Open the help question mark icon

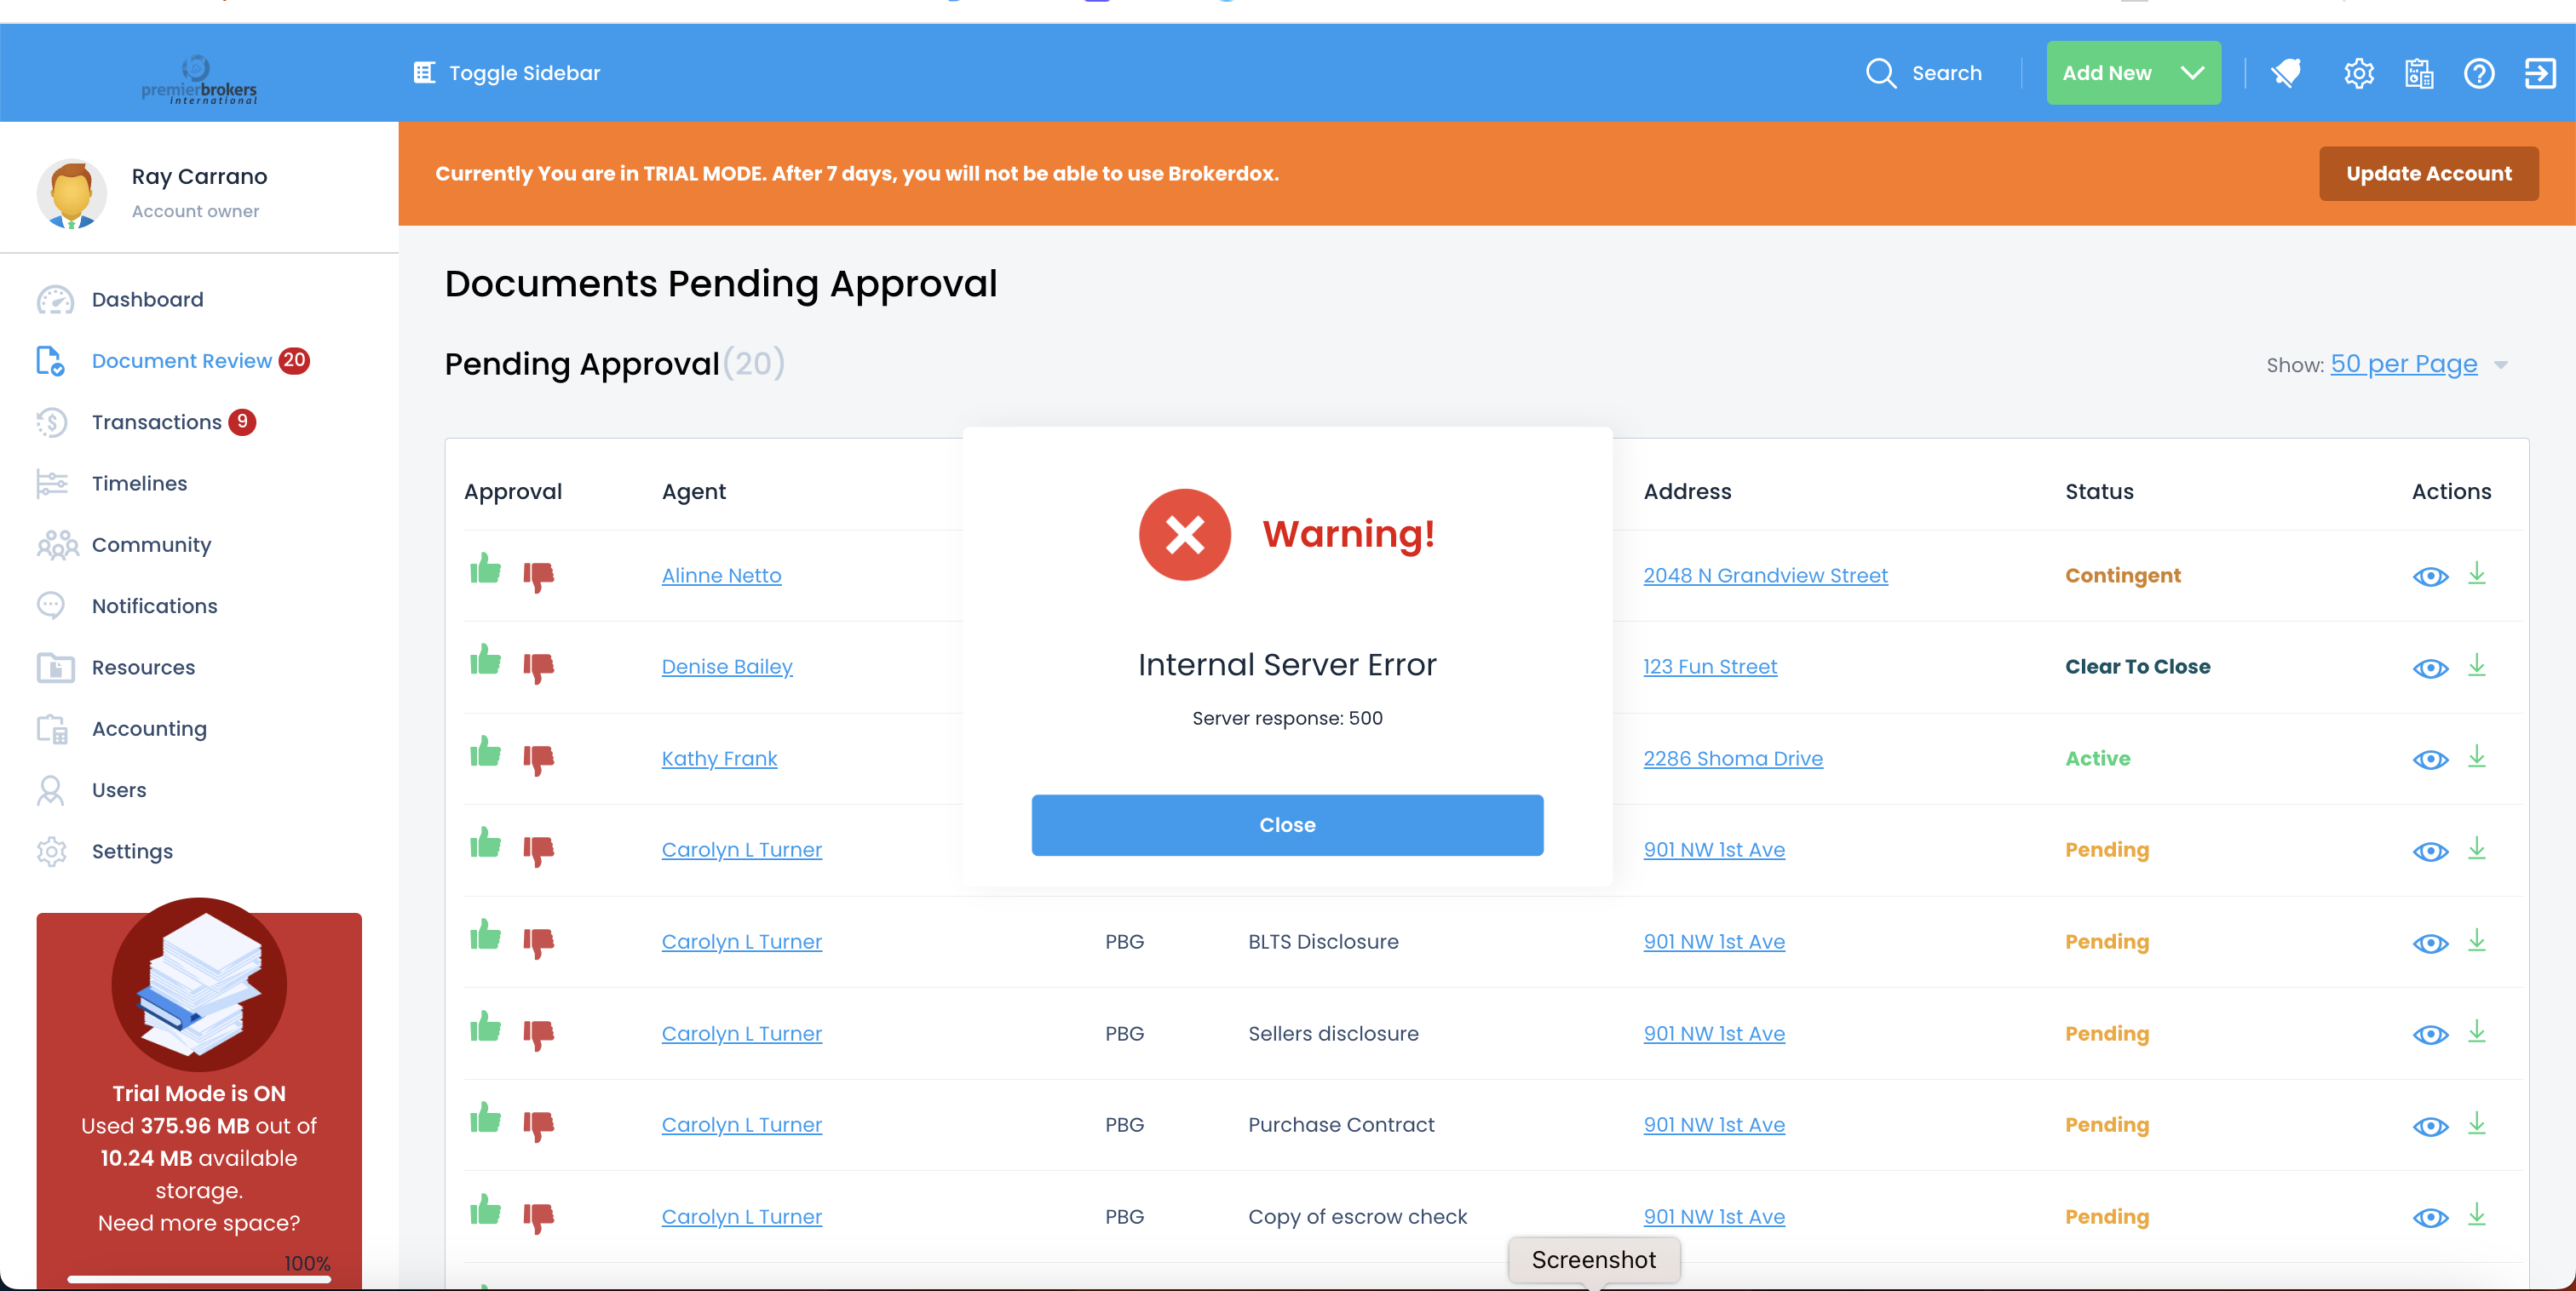pos(2479,73)
